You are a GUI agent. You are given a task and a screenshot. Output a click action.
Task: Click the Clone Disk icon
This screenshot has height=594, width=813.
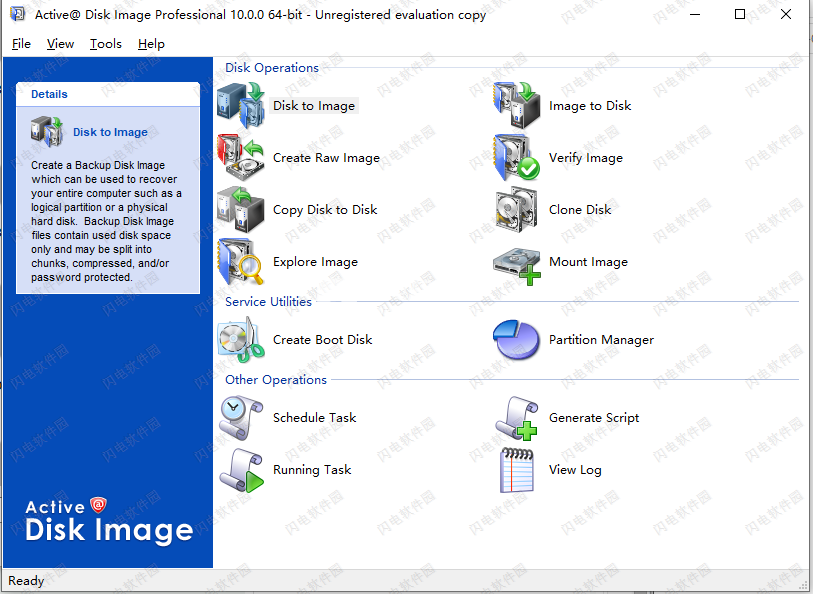pos(517,209)
